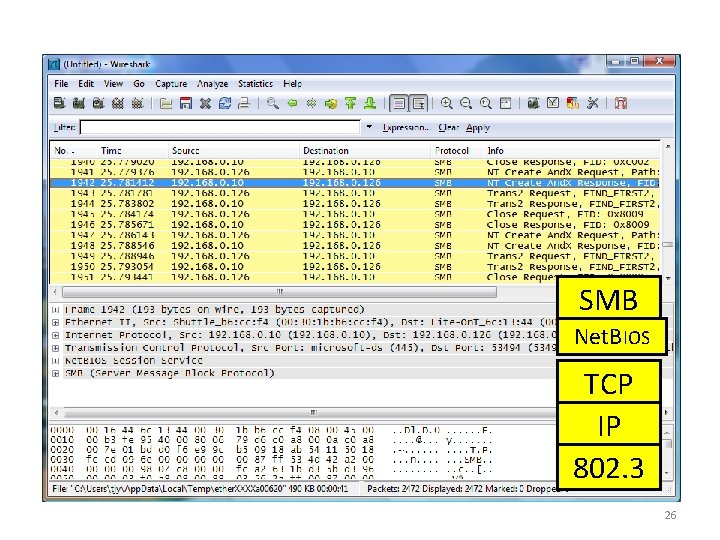Expand the Transmission Control Protocol row
The width and height of the screenshot is (720, 540).
[x=56, y=349]
